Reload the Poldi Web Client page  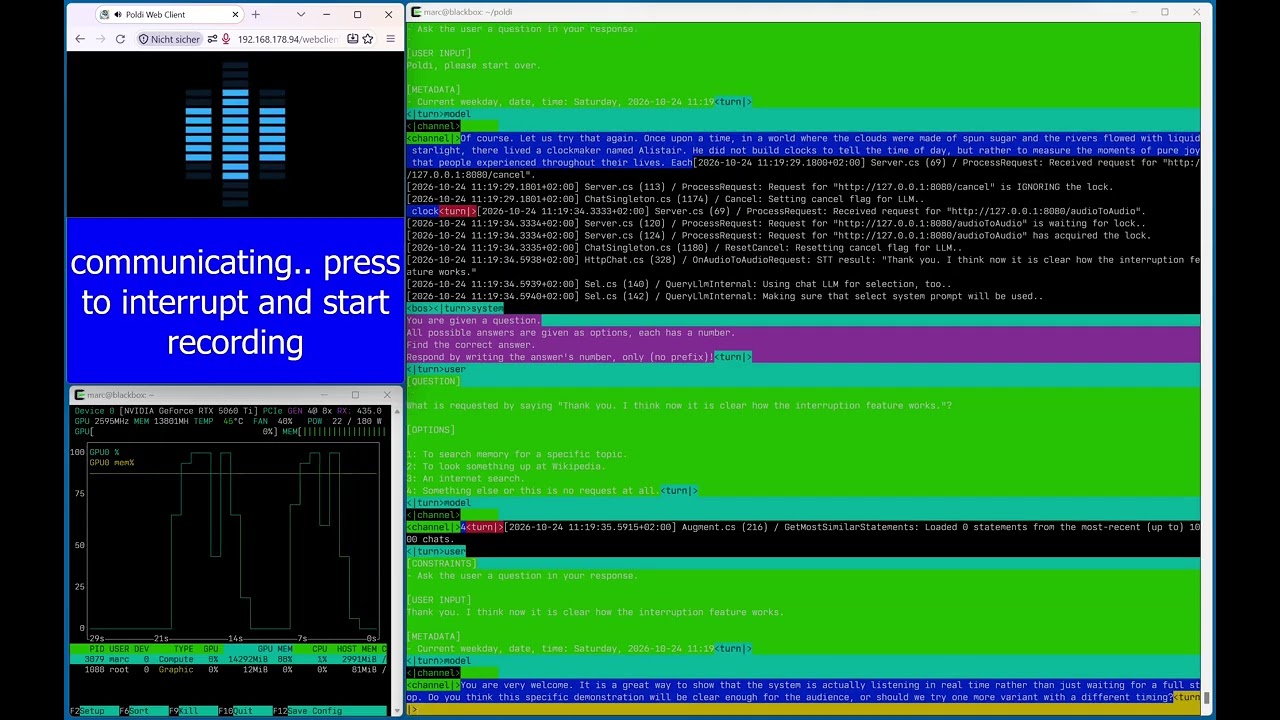[x=120, y=39]
